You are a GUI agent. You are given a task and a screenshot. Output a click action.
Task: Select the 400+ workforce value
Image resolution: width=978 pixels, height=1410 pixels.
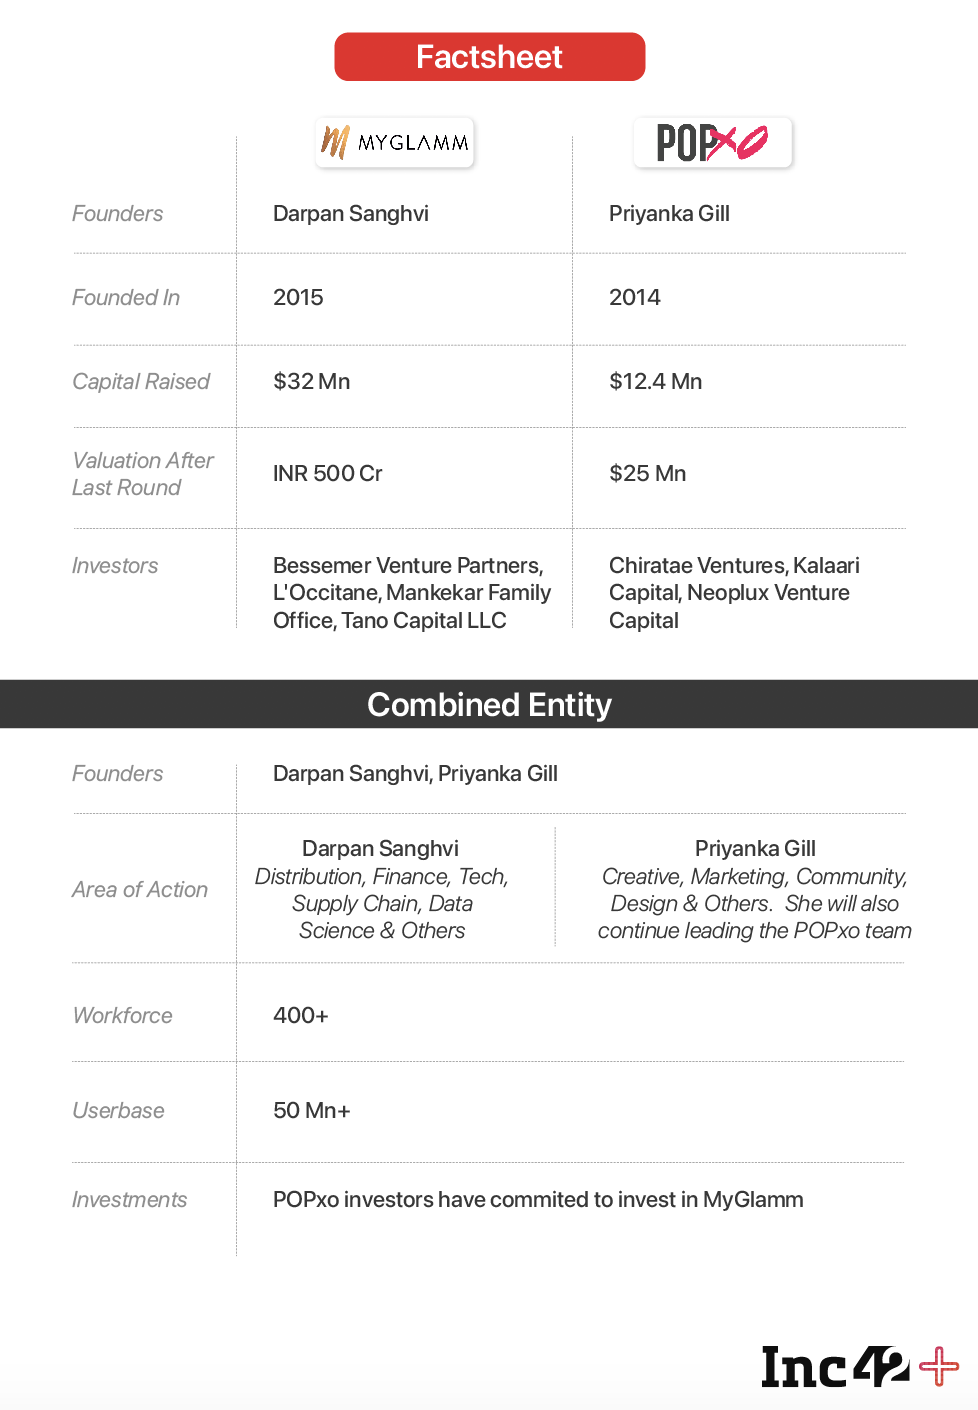[x=301, y=1016]
